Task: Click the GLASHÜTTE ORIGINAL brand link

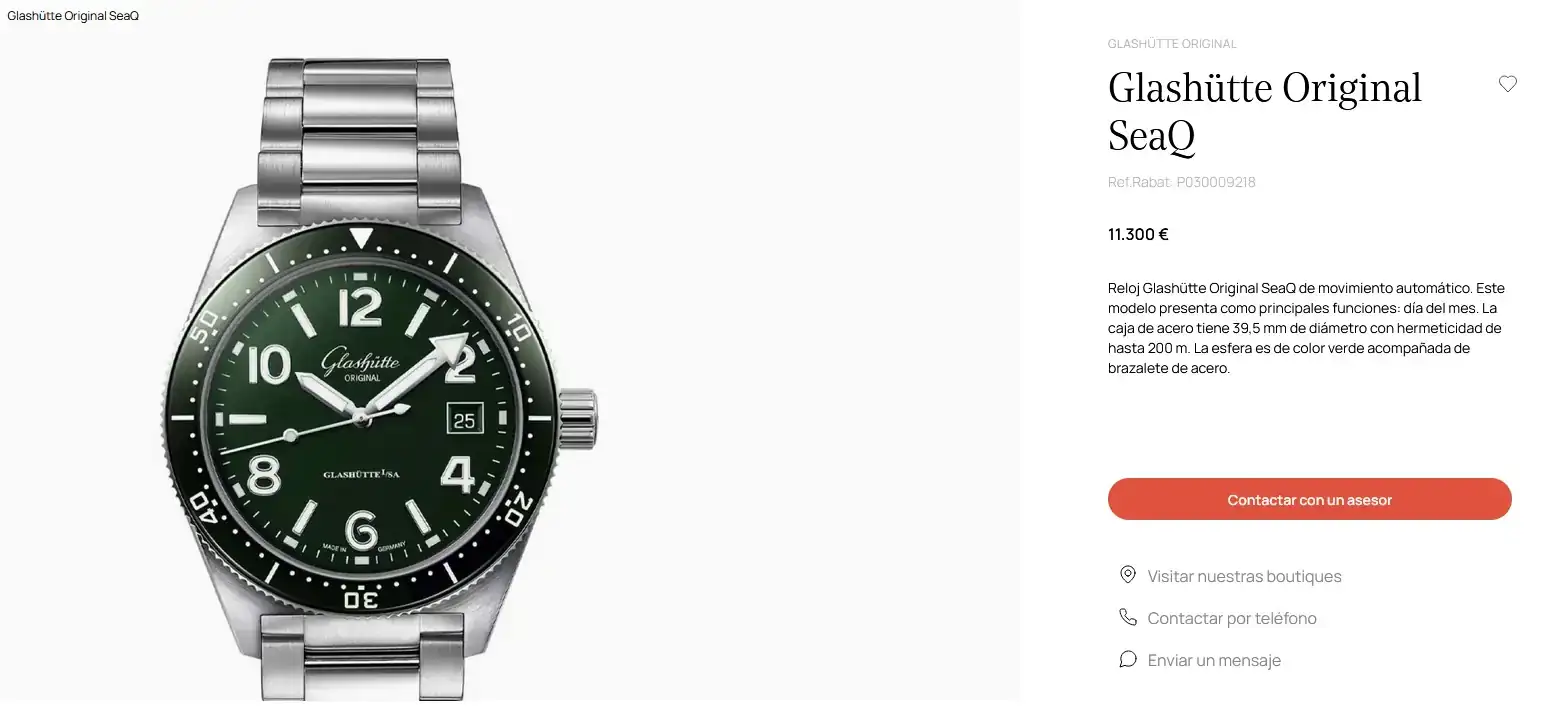Action: (x=1172, y=44)
